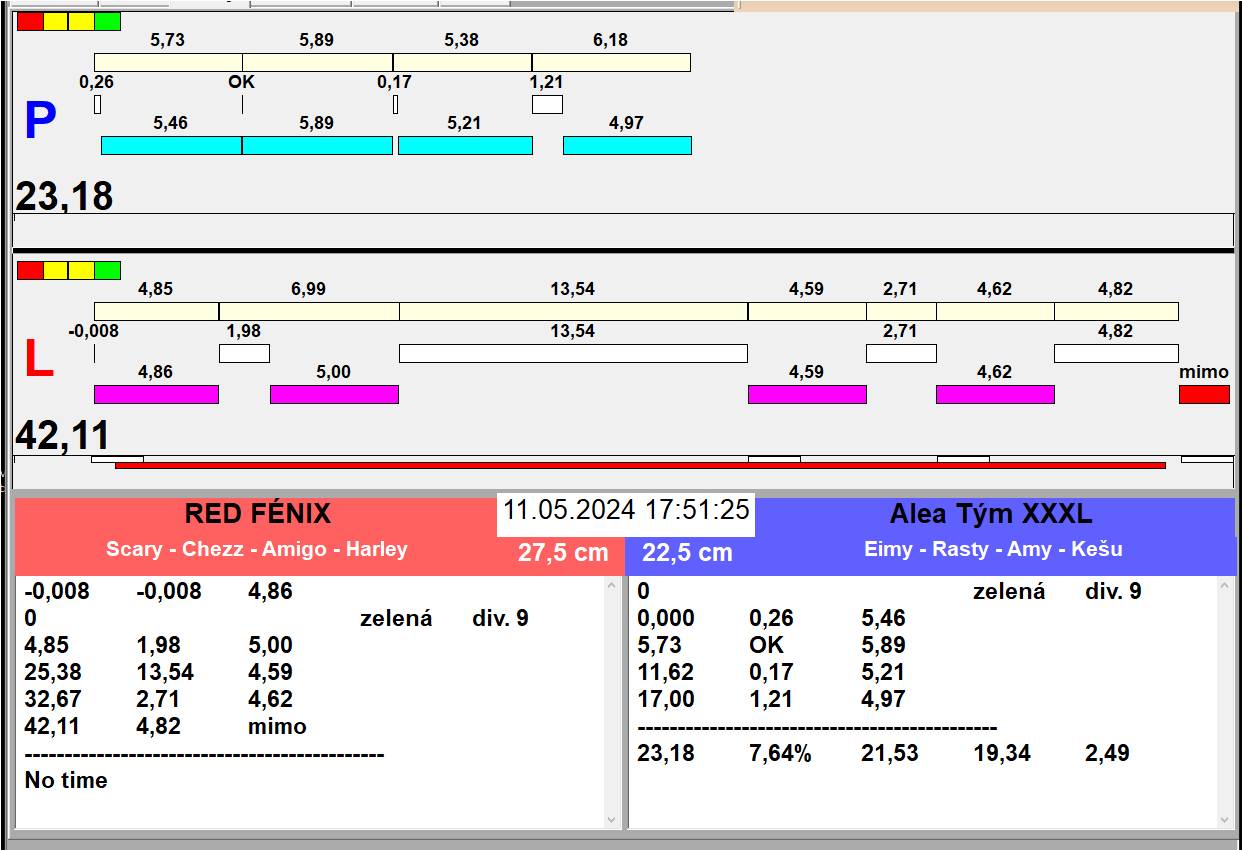Select the cyan 4,97 run bar

(x=627, y=146)
